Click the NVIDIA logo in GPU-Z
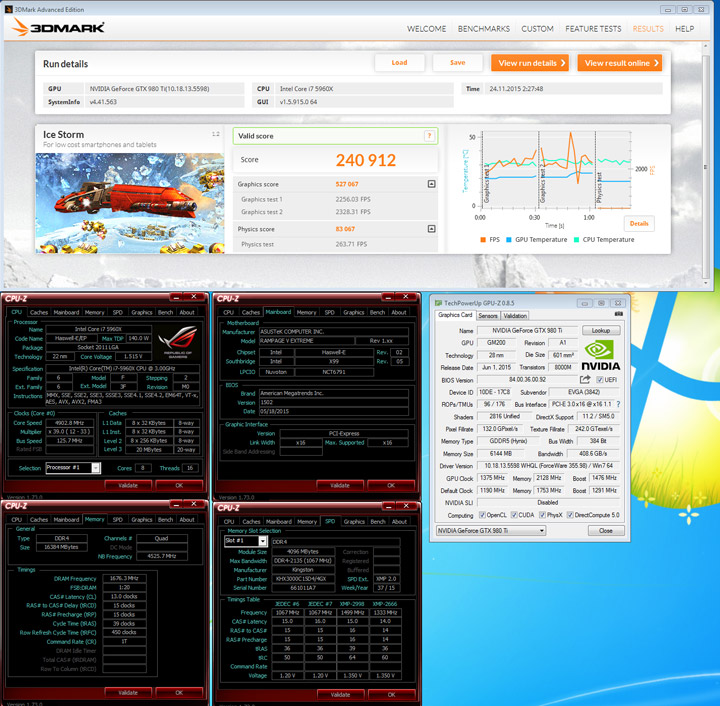Image resolution: width=720 pixels, height=706 pixels. click(x=601, y=356)
